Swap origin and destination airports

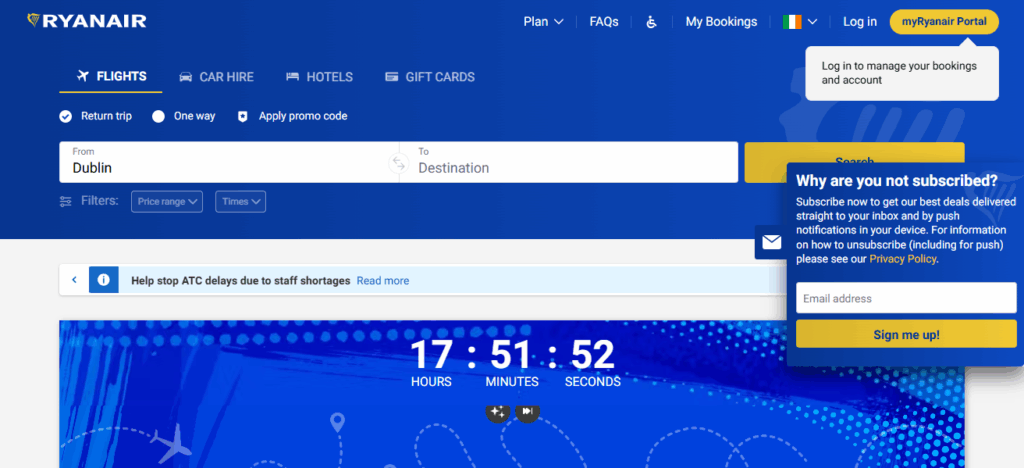pos(398,162)
